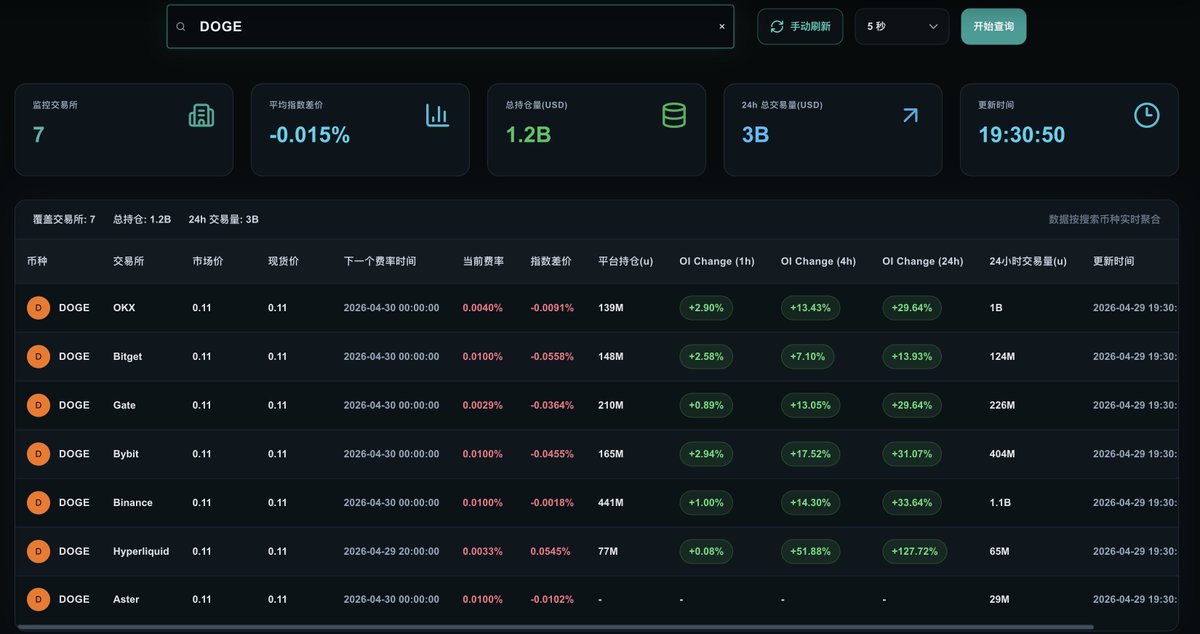Click the 平台持仓(u) column header
This screenshot has width=1200, height=634.
tap(626, 261)
